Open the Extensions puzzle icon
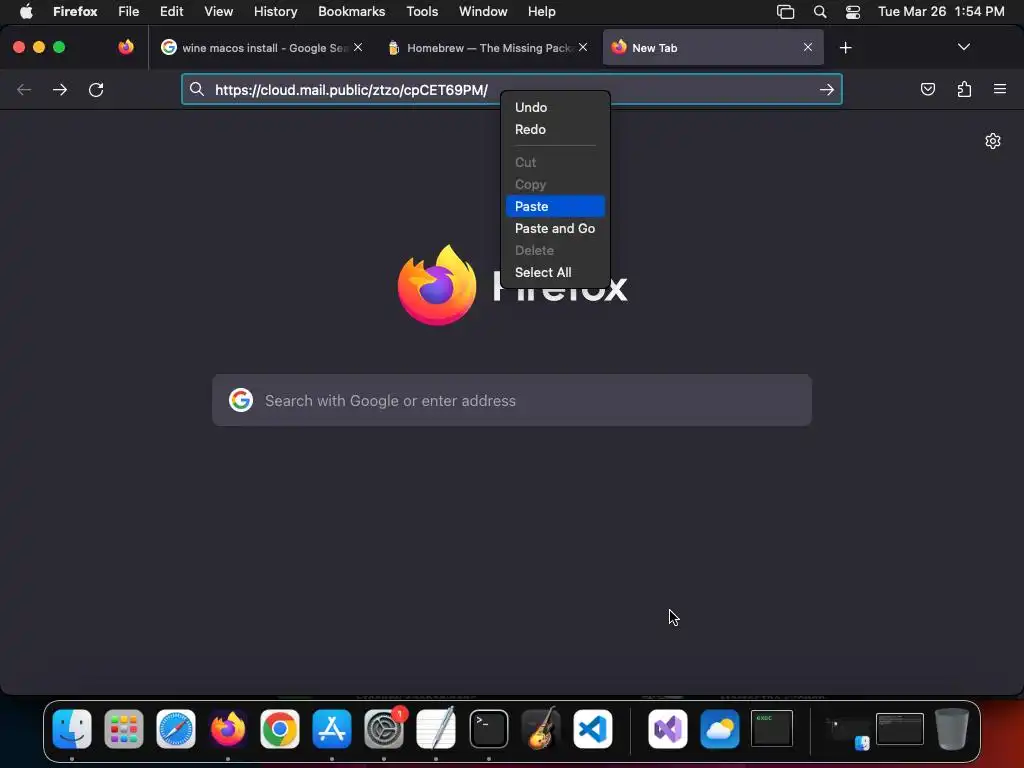The height and width of the screenshot is (768, 1024). [964, 89]
